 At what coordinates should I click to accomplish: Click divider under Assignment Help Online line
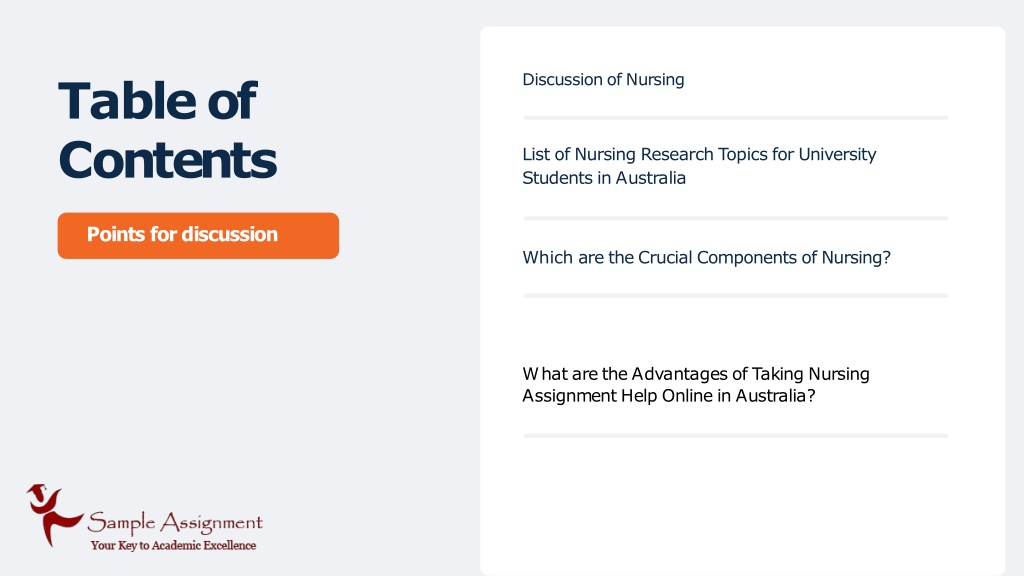tap(735, 436)
